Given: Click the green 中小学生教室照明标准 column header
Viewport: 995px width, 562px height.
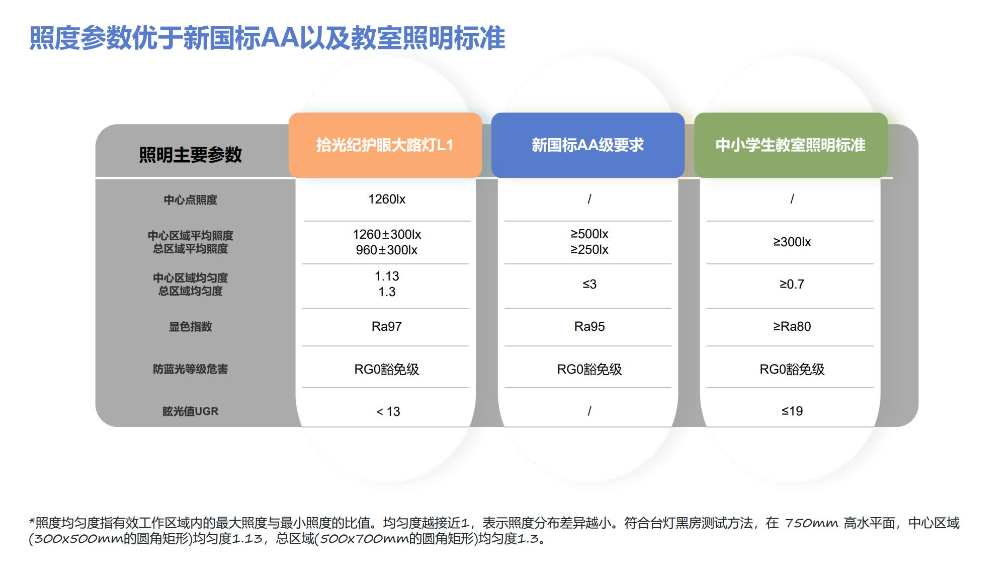Looking at the screenshot, I should click(x=791, y=145).
